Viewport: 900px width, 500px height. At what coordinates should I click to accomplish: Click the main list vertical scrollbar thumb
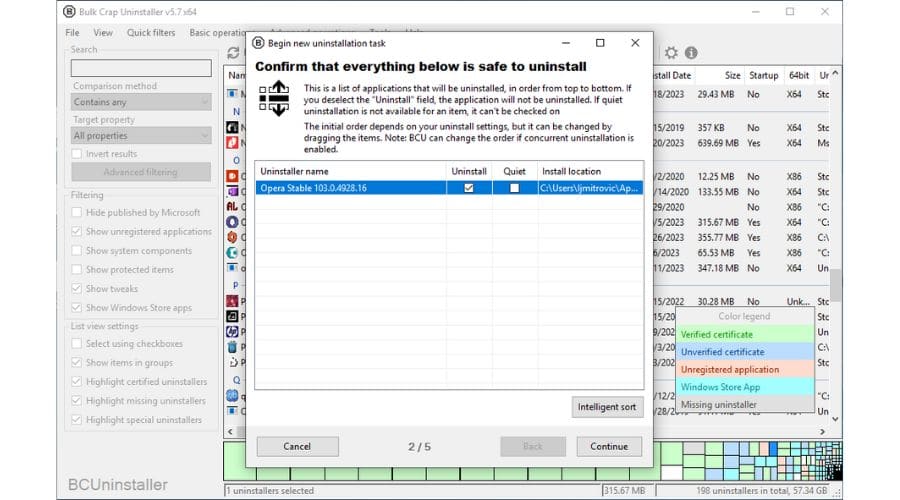(x=836, y=285)
